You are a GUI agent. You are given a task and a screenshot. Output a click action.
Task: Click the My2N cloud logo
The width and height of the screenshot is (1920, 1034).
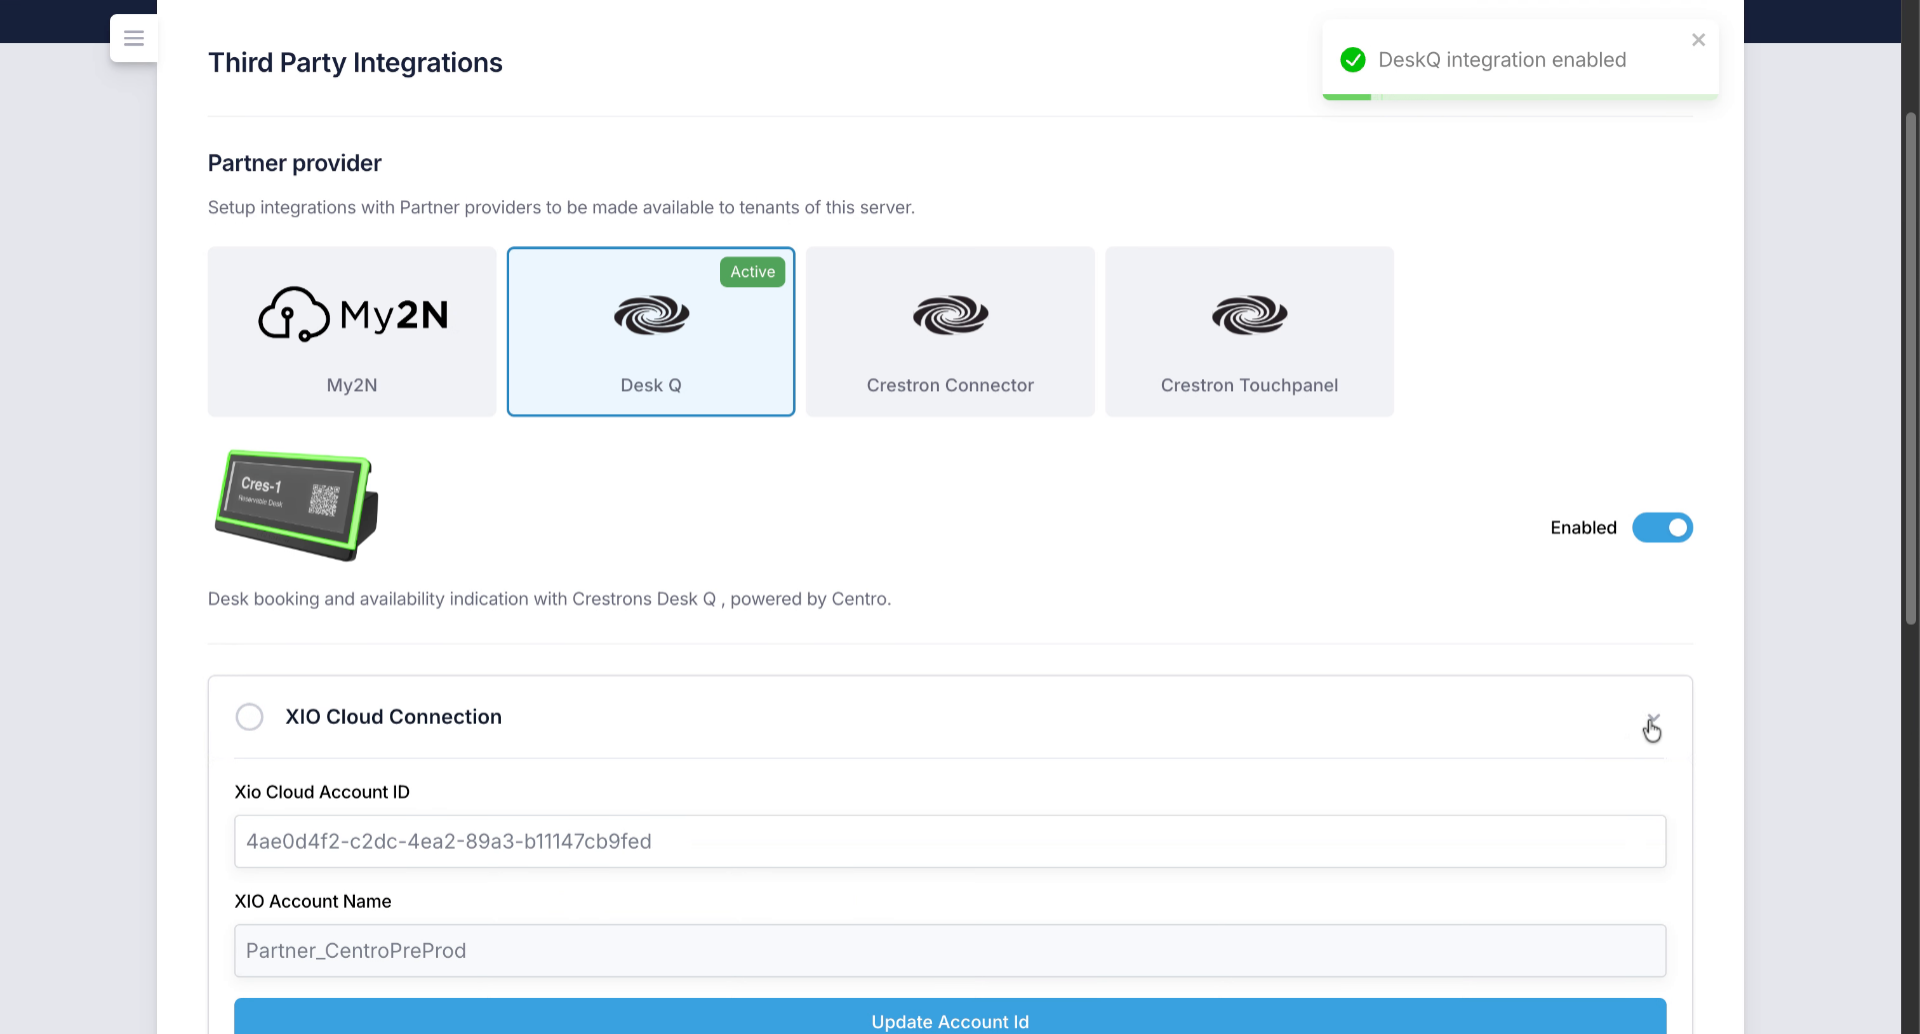tap(294, 312)
